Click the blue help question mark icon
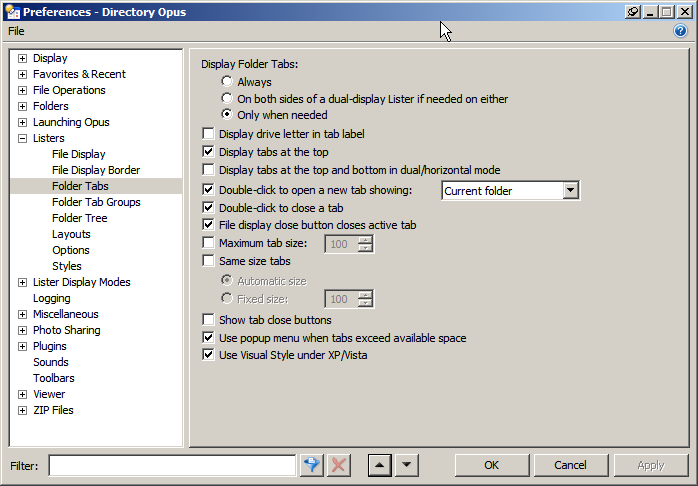 pos(680,31)
